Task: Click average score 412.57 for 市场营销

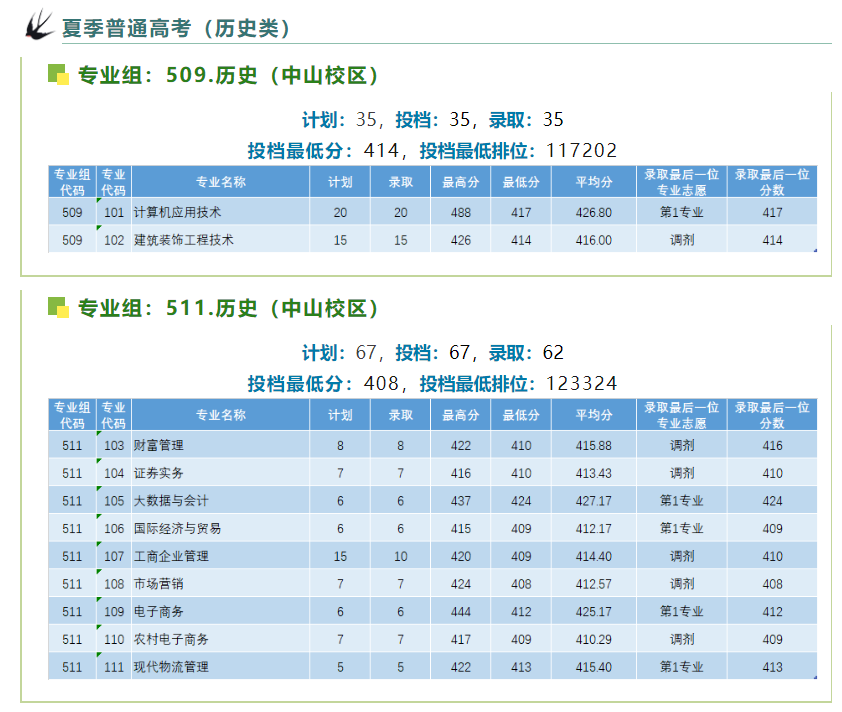Action: 594,584
